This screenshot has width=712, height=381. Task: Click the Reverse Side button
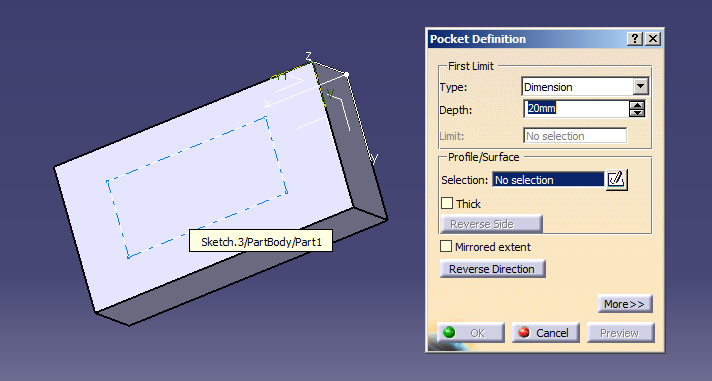[x=491, y=224]
